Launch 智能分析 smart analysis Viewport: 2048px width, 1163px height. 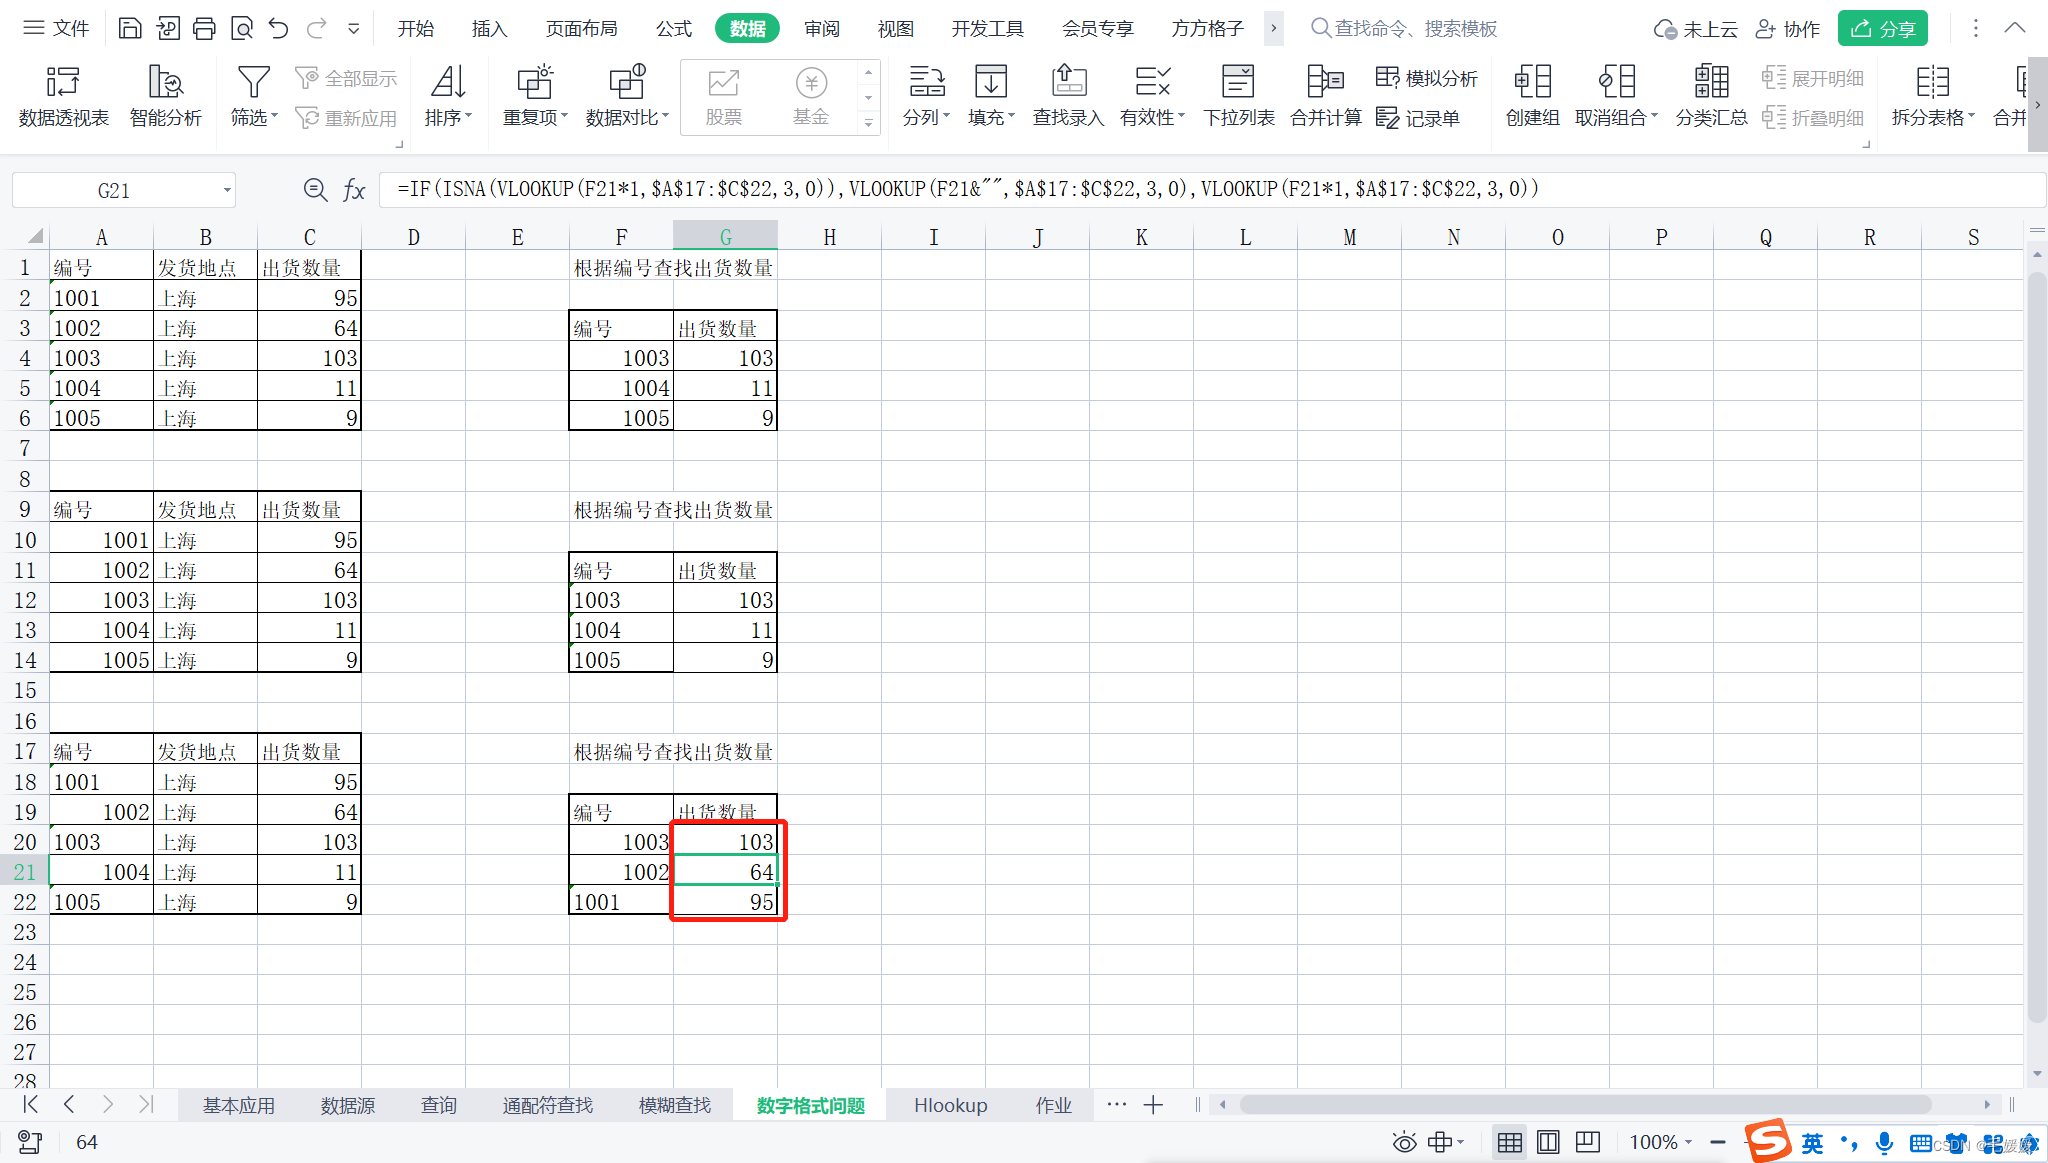coord(166,97)
